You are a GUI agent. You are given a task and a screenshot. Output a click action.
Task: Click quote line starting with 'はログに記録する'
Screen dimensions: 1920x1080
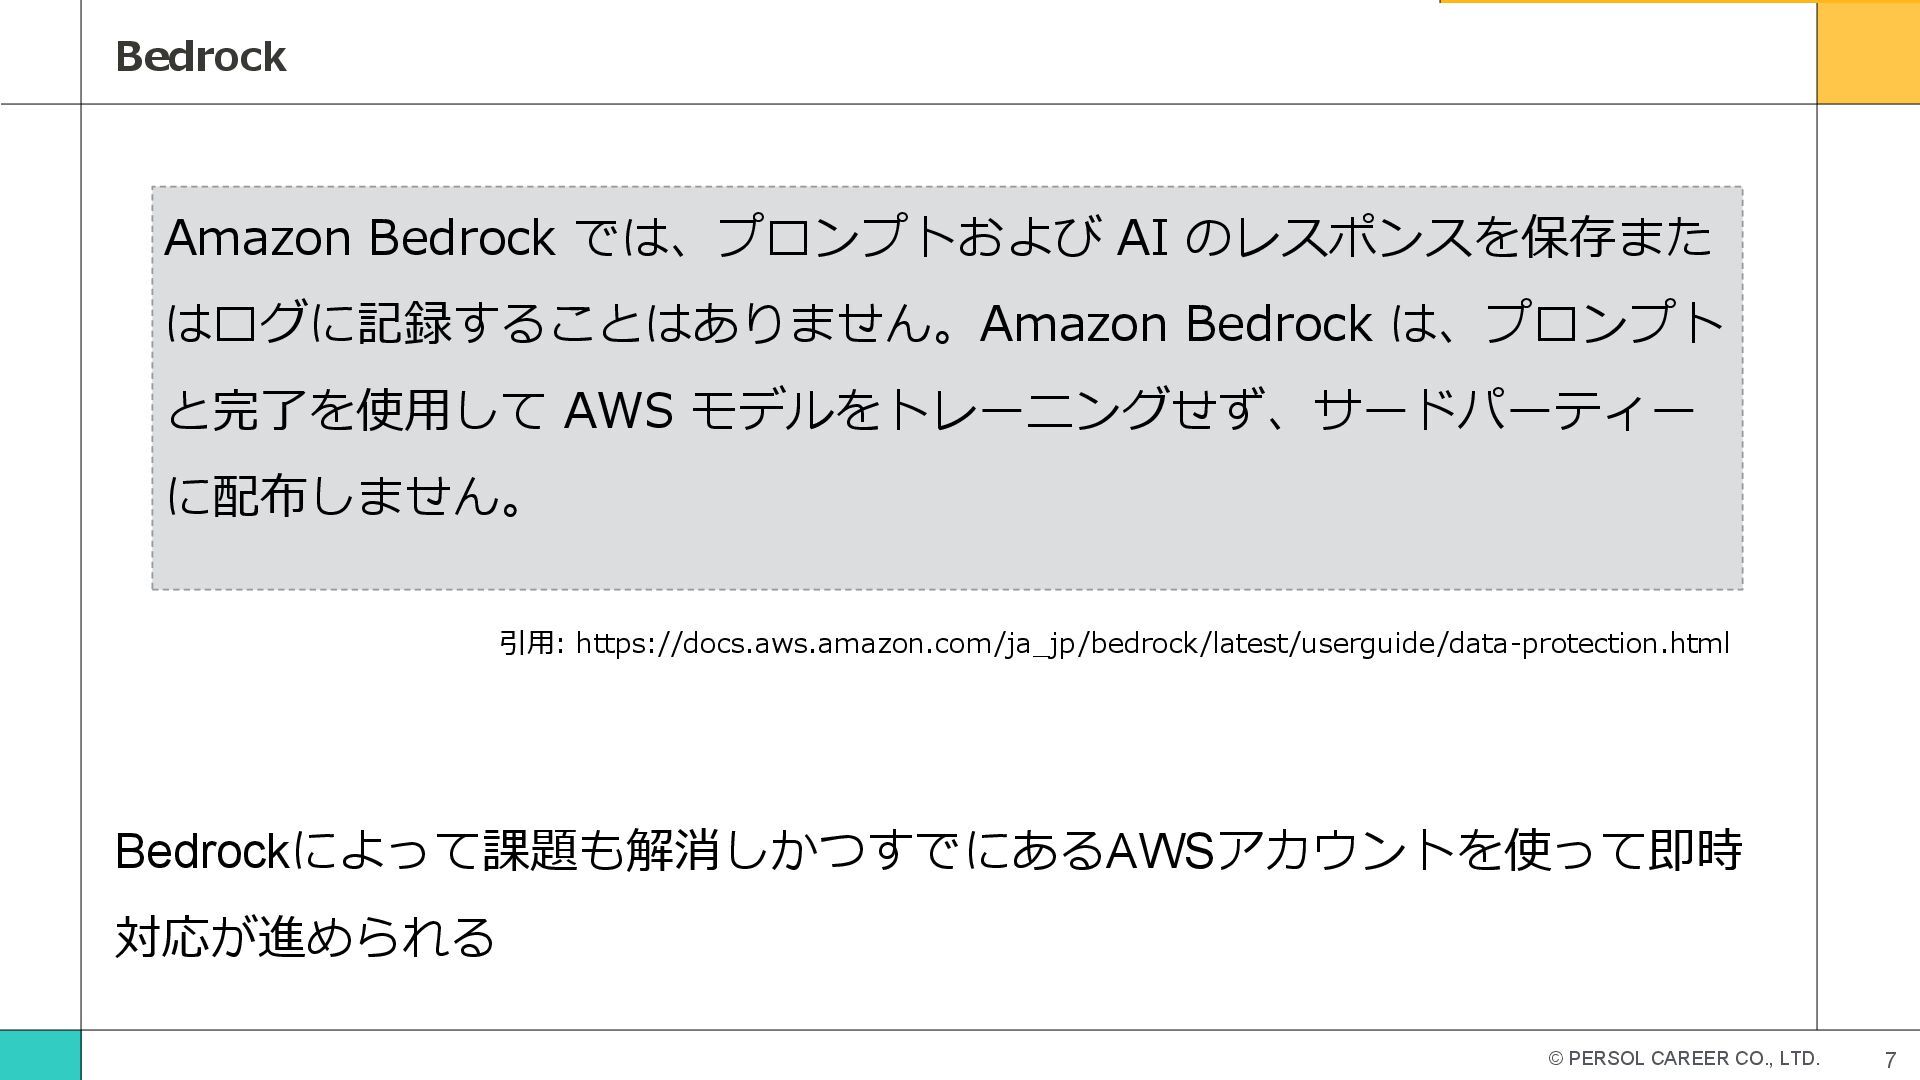(945, 324)
